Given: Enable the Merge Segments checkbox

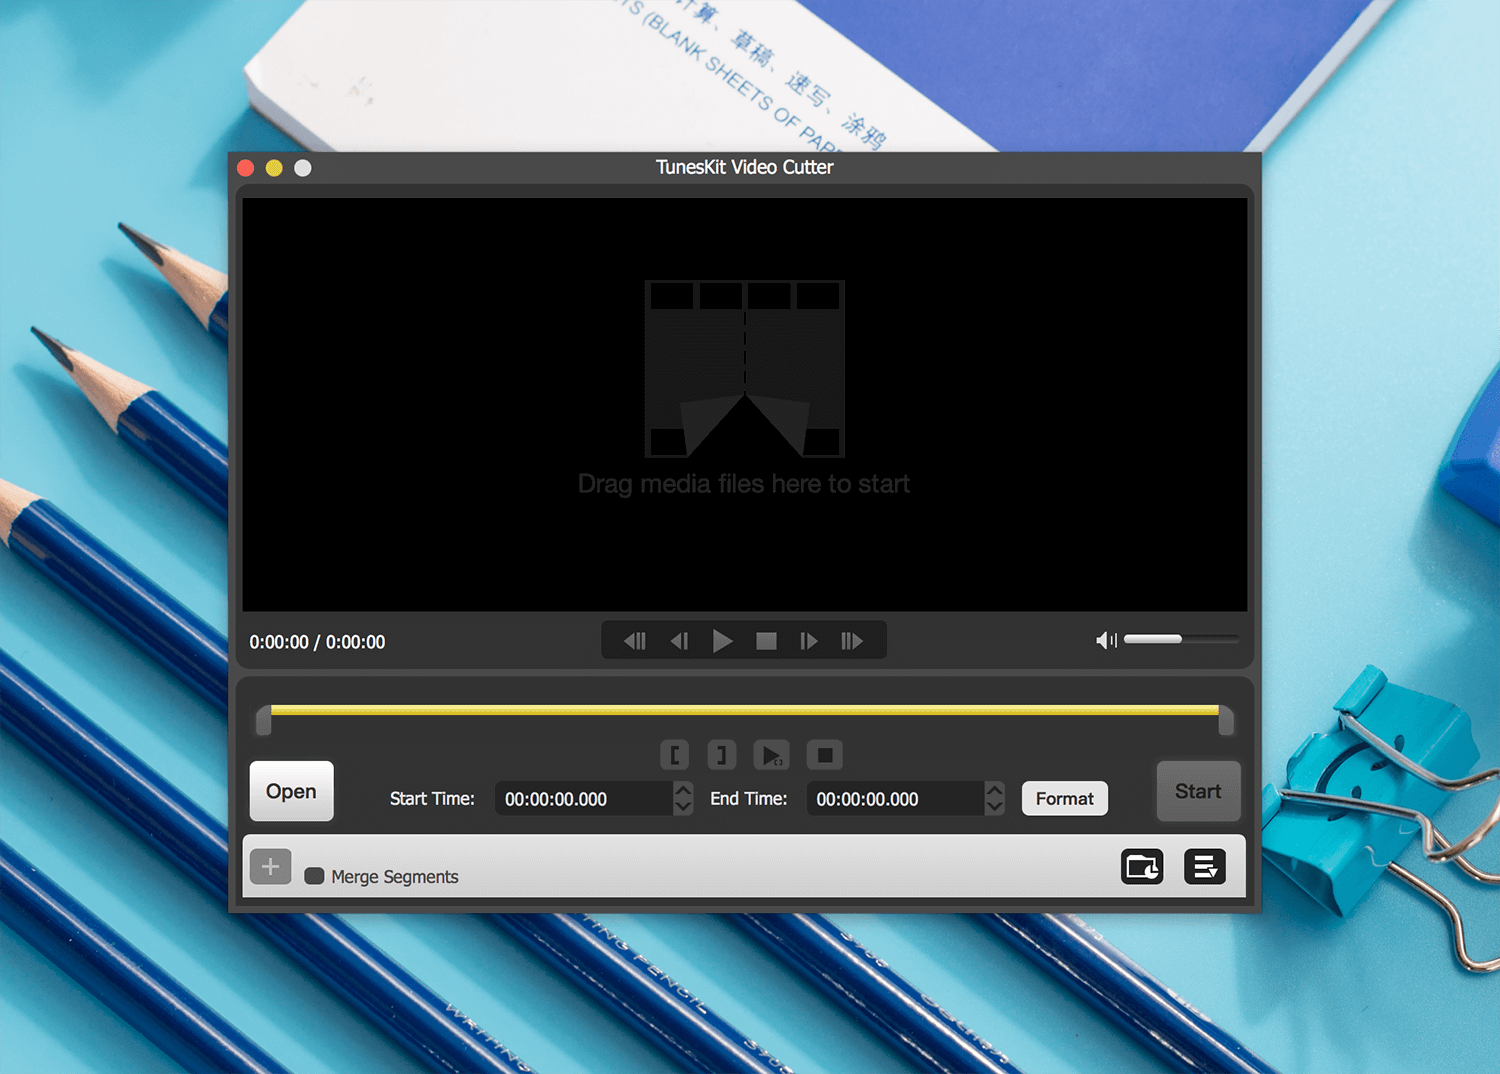Looking at the screenshot, I should pyautogui.click(x=314, y=876).
